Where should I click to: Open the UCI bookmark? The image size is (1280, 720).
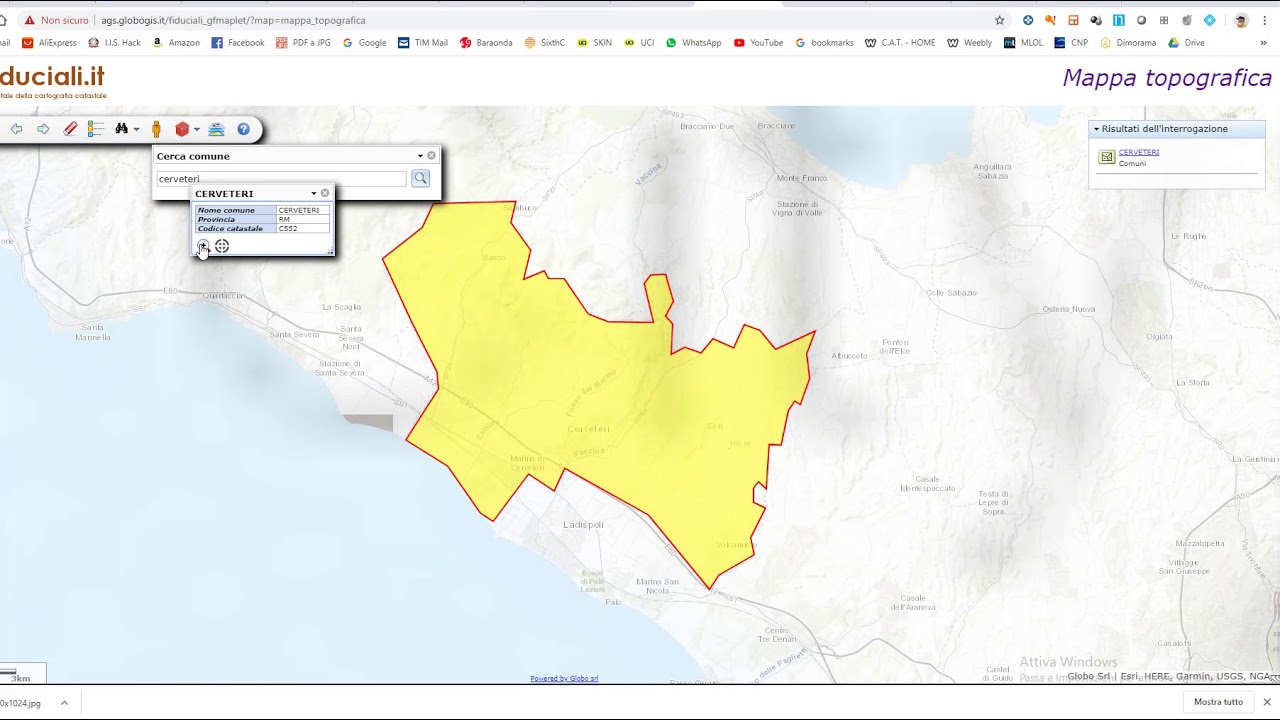[639, 43]
